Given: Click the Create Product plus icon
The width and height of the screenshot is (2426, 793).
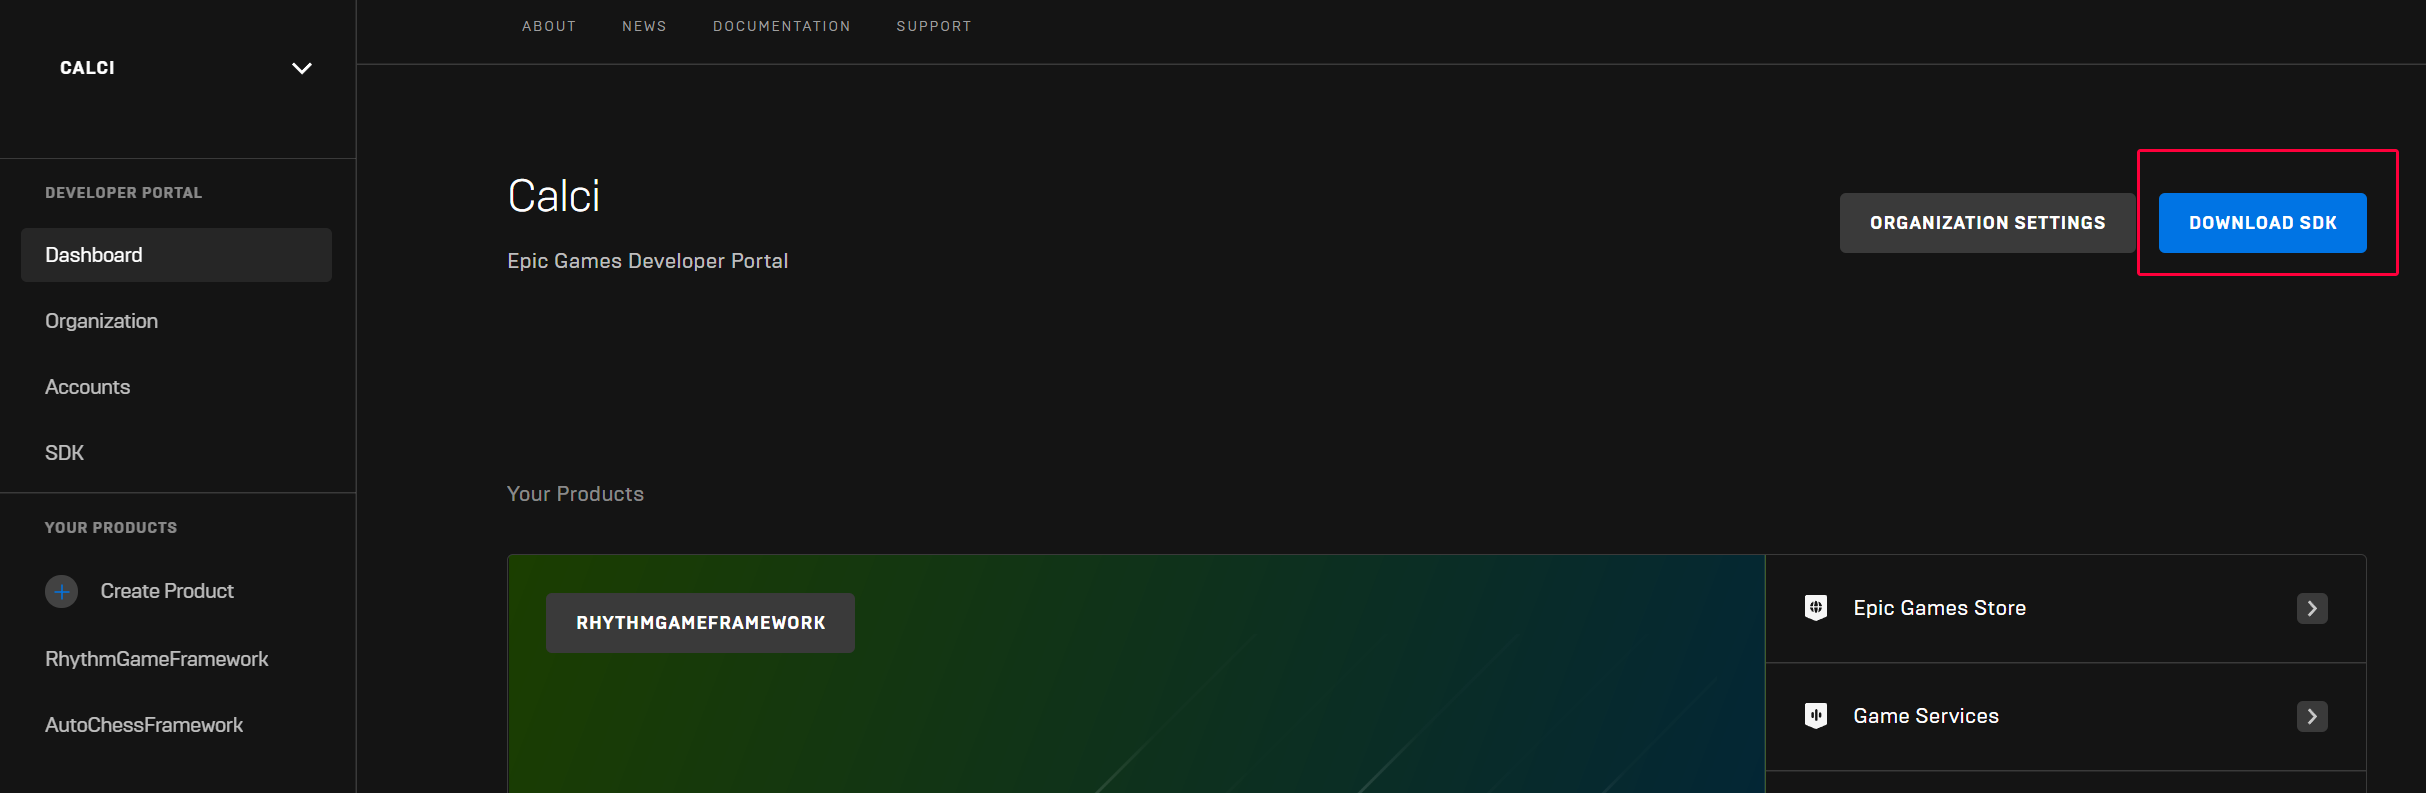Looking at the screenshot, I should point(61,591).
